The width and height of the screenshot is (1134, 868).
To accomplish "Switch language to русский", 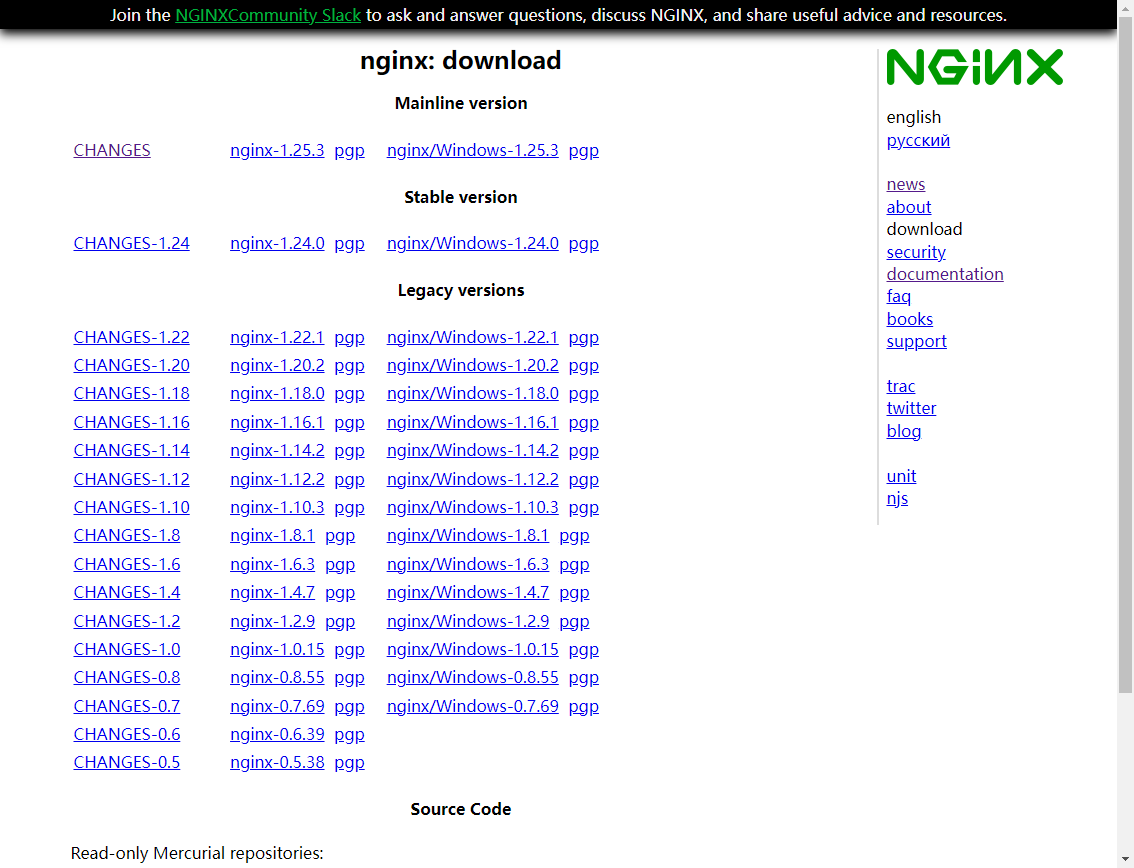I will [918, 140].
